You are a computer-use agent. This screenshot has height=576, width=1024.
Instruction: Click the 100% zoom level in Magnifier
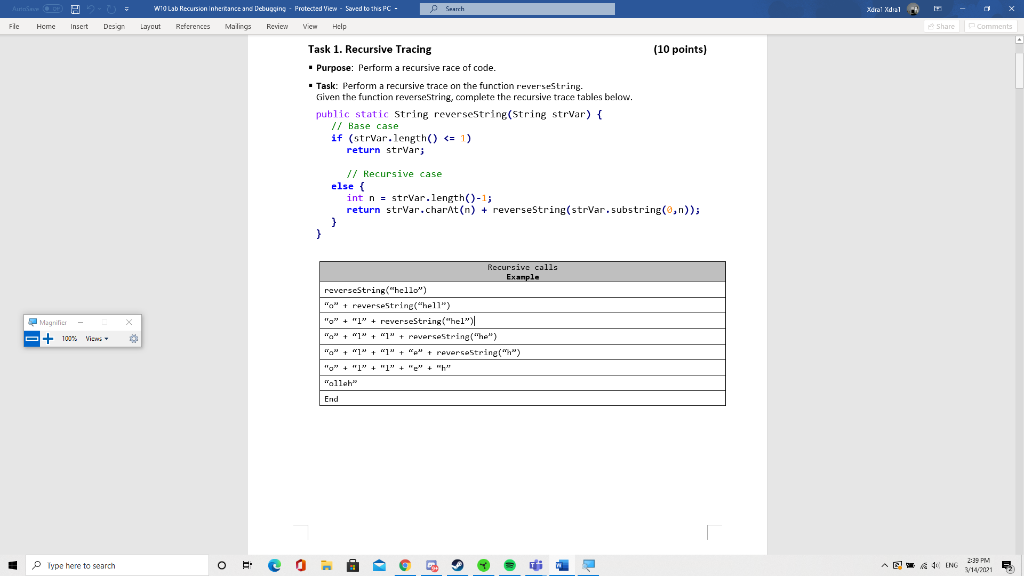[x=69, y=339]
